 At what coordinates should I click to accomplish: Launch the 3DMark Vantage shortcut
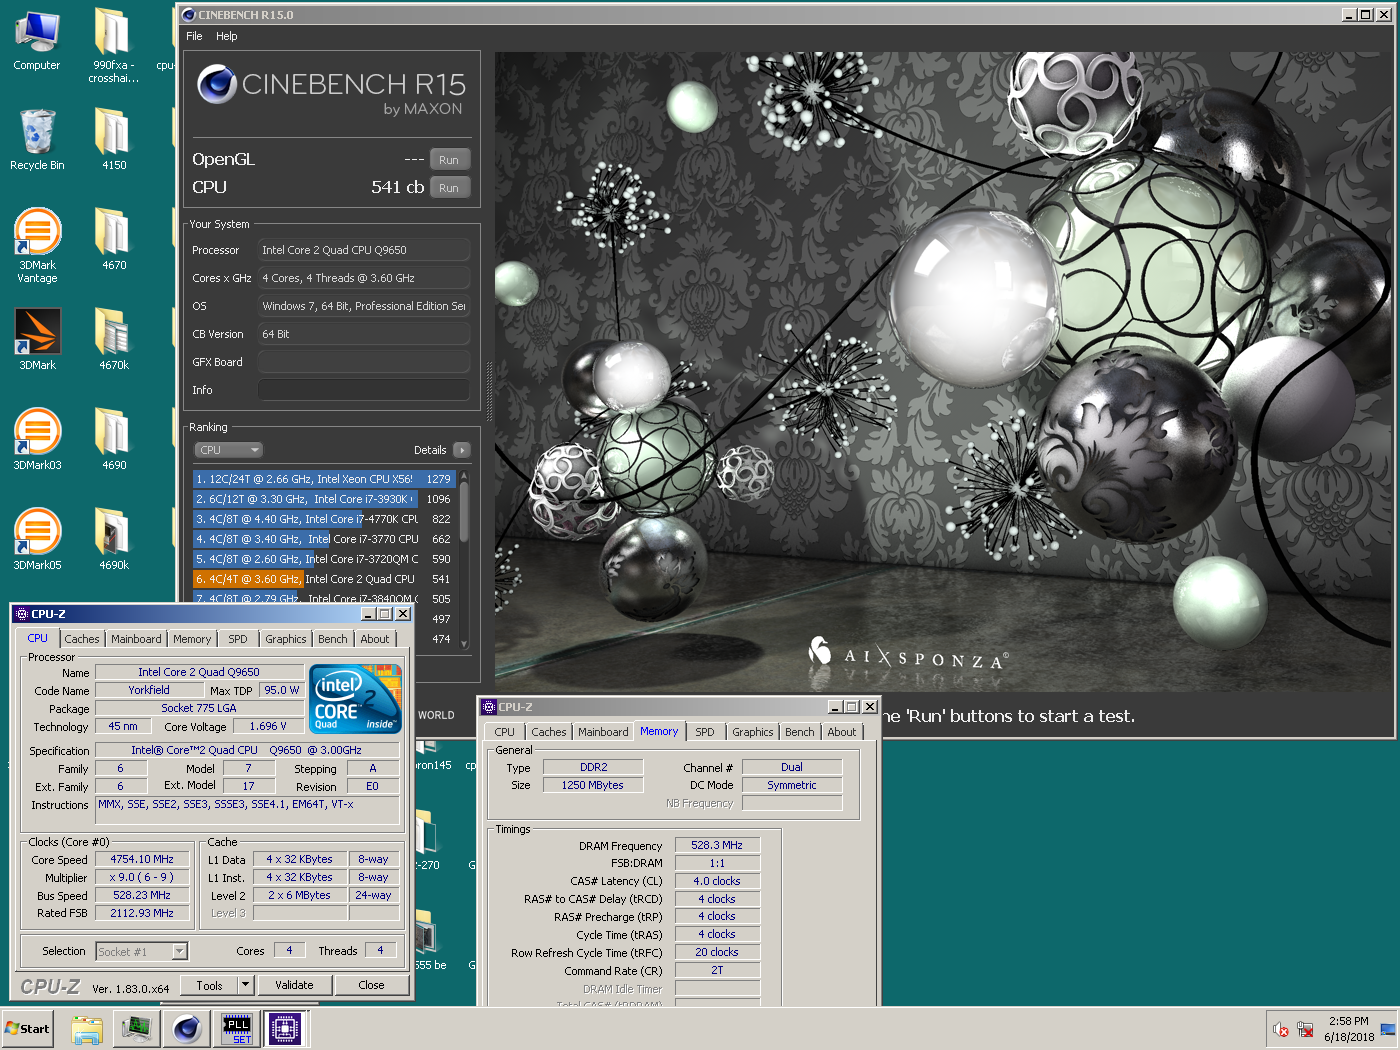tap(37, 246)
